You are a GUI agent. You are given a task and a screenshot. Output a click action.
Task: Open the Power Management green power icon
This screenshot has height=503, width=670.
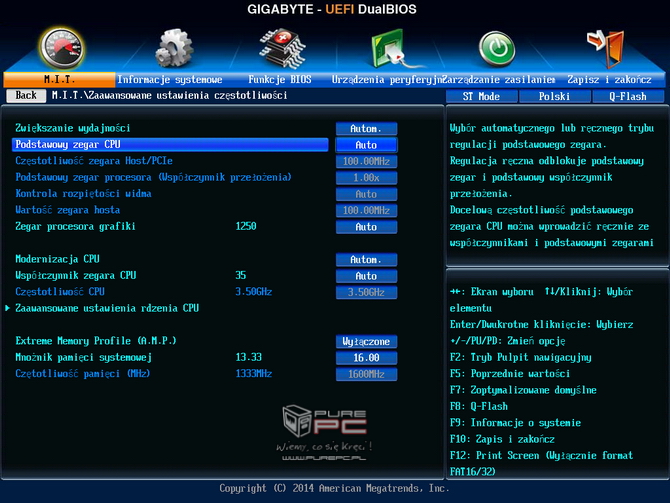[497, 49]
